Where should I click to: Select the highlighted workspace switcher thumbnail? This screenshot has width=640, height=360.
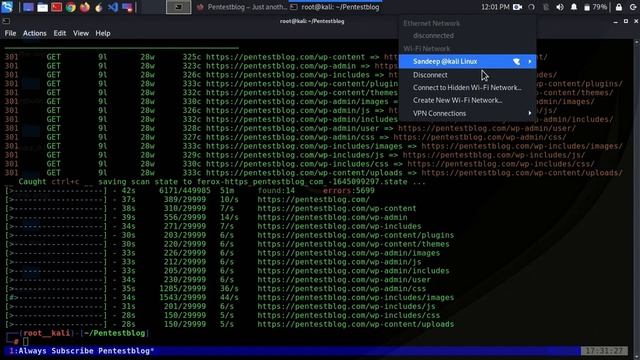click(x=178, y=7)
